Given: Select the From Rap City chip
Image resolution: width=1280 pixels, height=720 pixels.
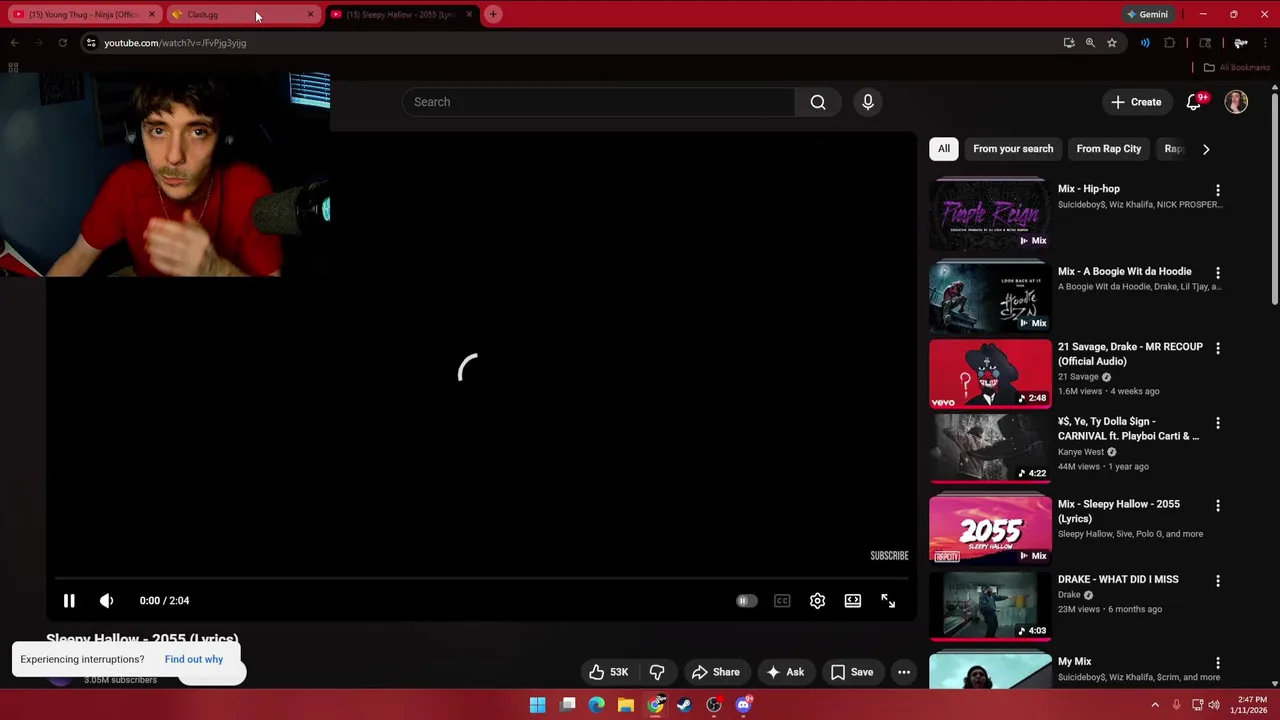Looking at the screenshot, I should [1109, 149].
